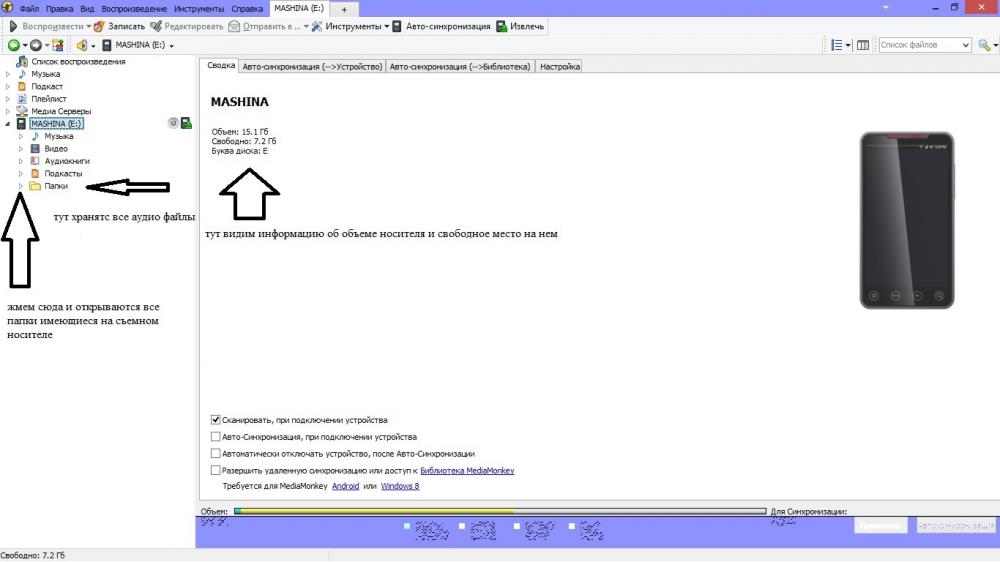Open the view mode dropdown arrow
The image size is (1000, 562).
tap(848, 45)
